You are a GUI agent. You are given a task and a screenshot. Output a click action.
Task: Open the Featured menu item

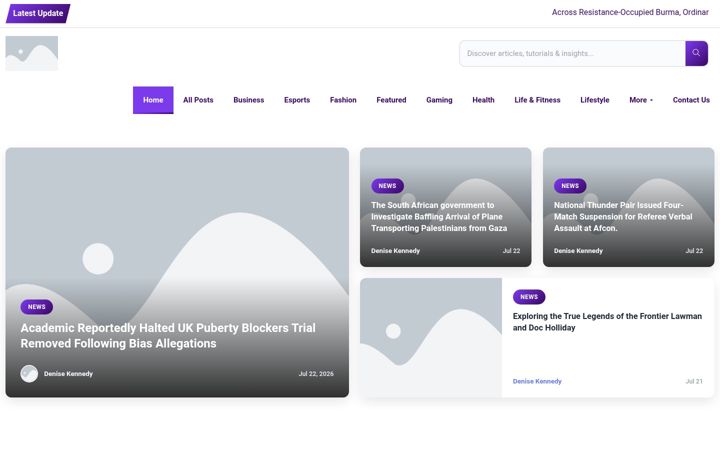tap(391, 100)
